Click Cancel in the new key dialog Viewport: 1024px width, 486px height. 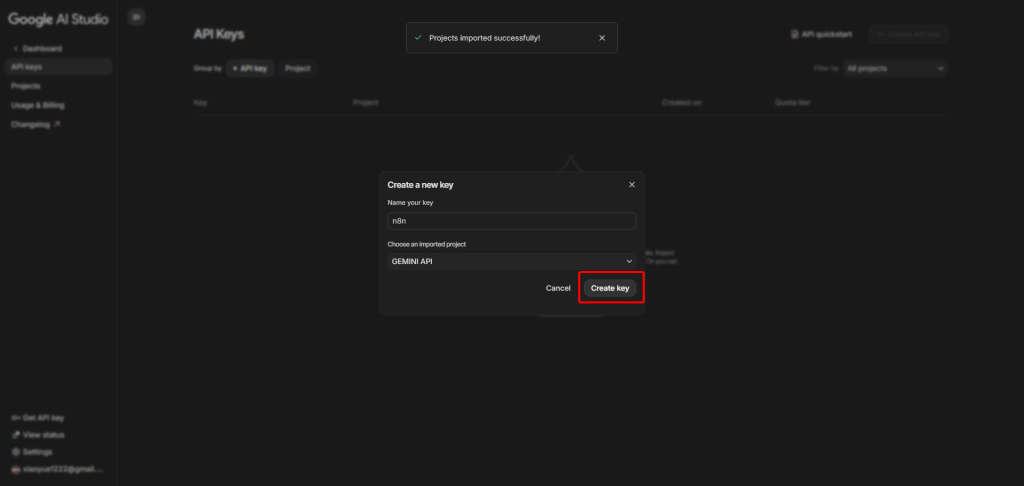[558, 288]
